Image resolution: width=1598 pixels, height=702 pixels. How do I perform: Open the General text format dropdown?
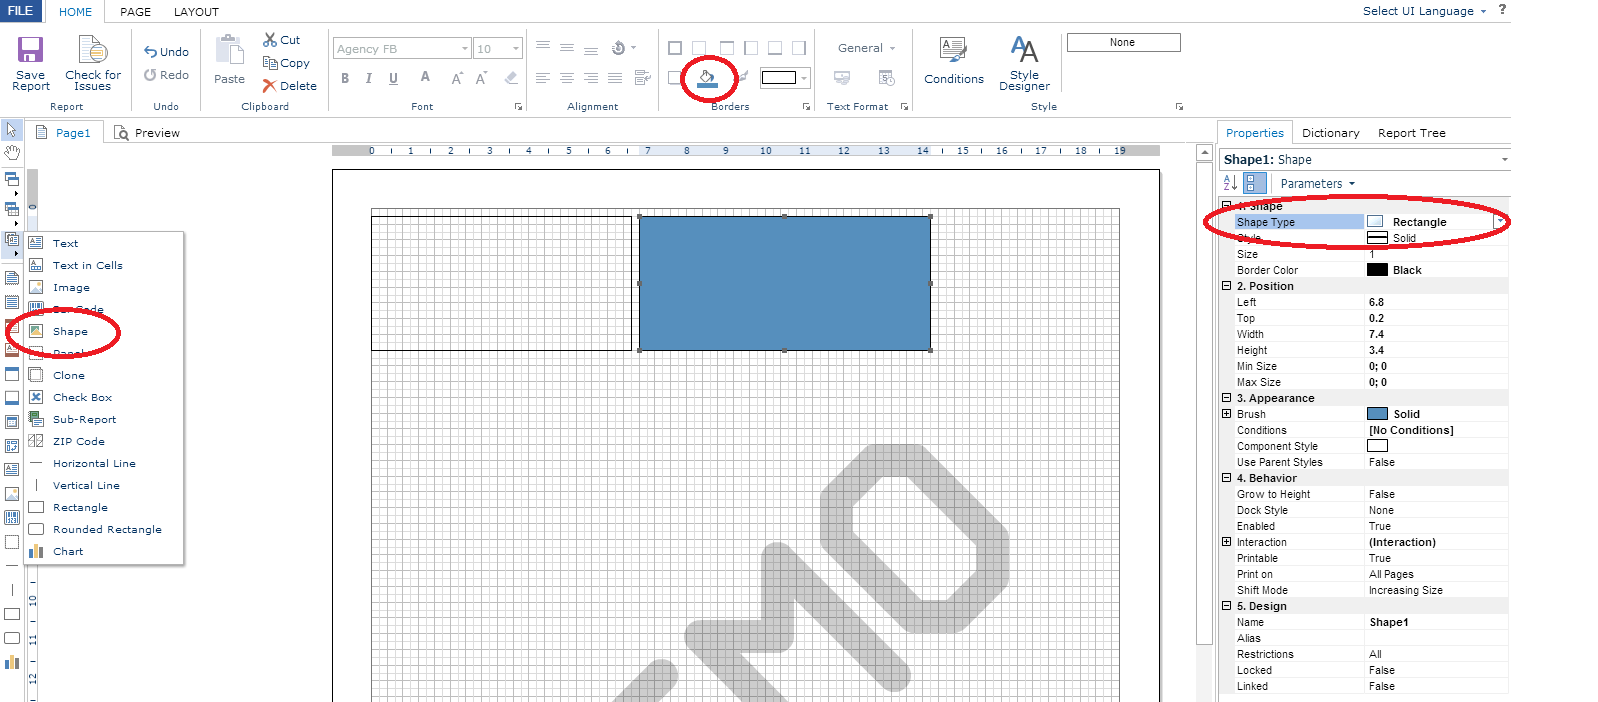[867, 48]
